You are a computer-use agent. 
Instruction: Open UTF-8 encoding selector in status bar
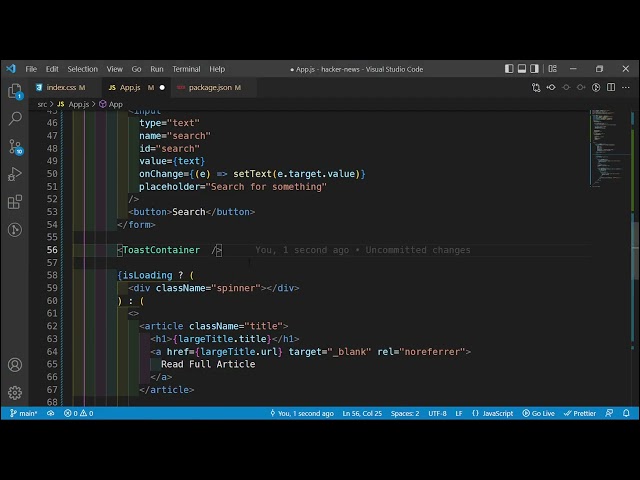point(438,413)
